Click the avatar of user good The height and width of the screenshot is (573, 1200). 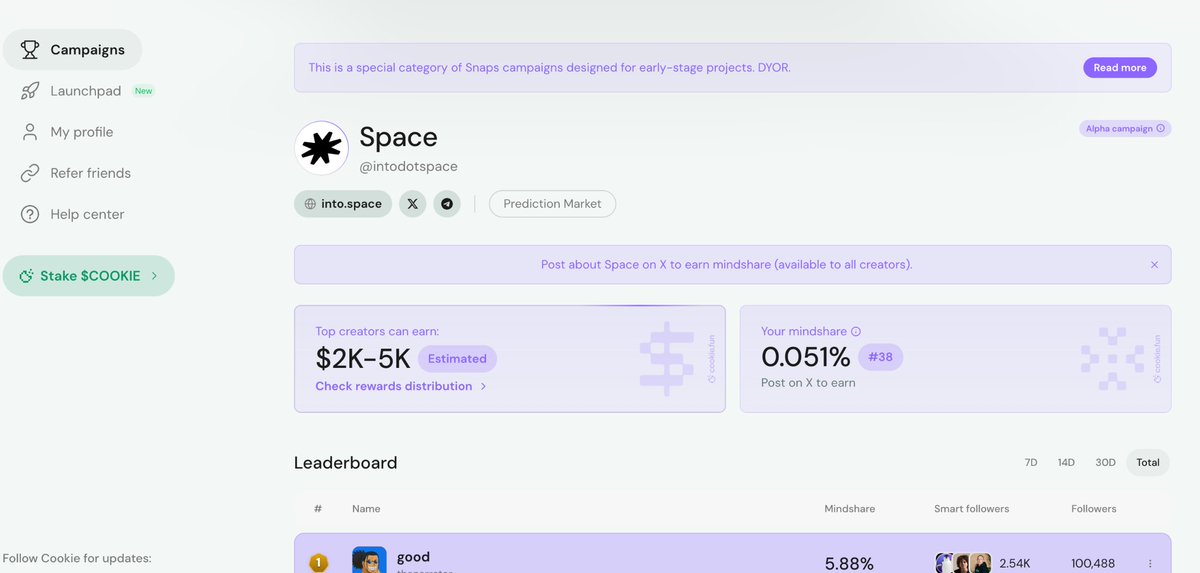point(369,561)
